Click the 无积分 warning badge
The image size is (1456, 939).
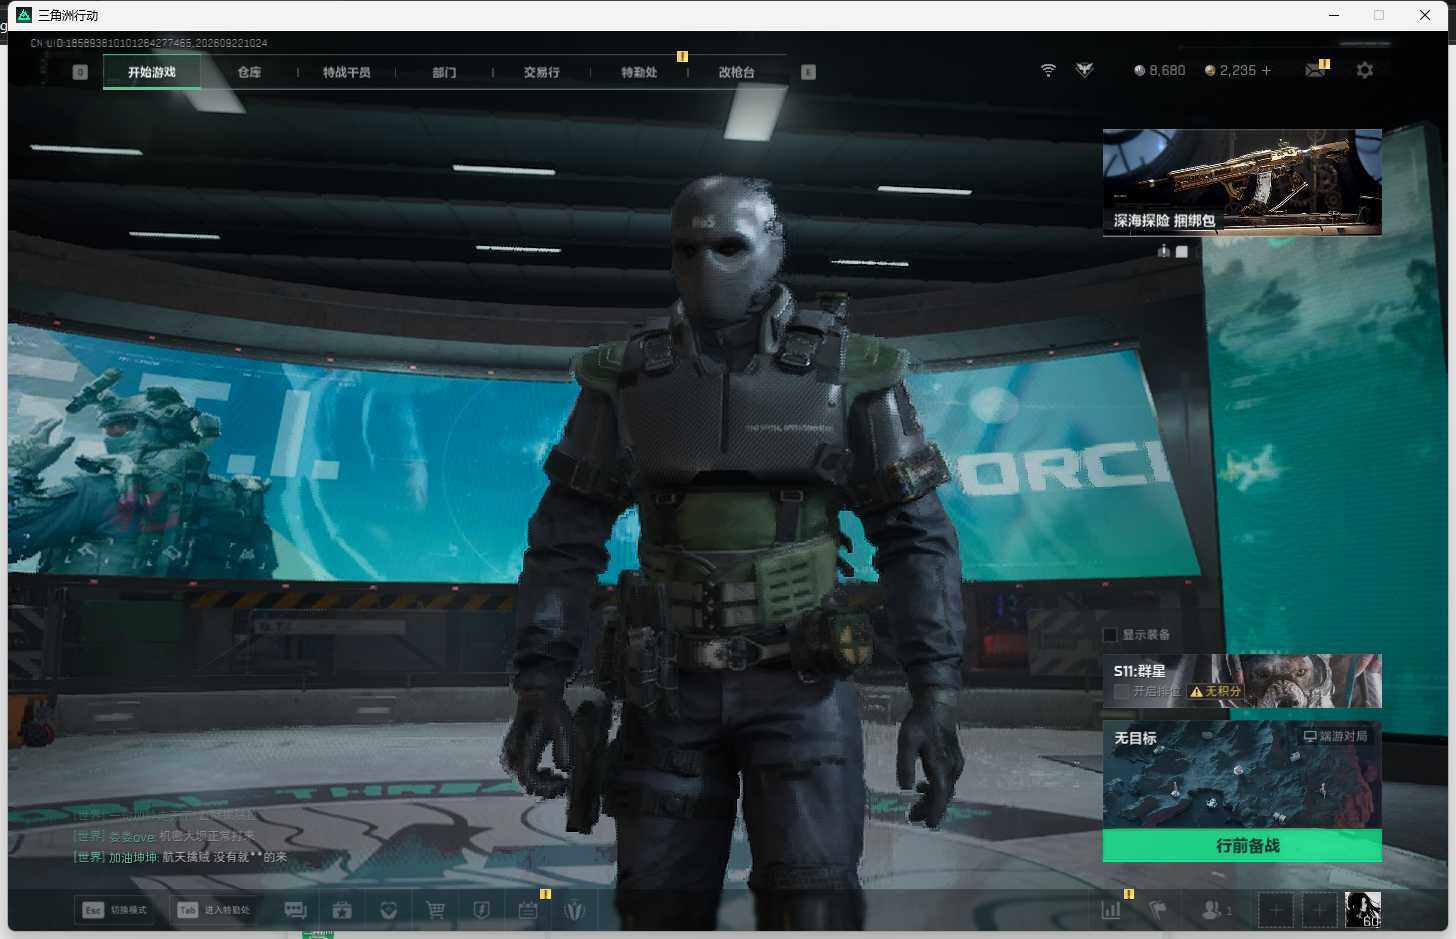(1216, 691)
